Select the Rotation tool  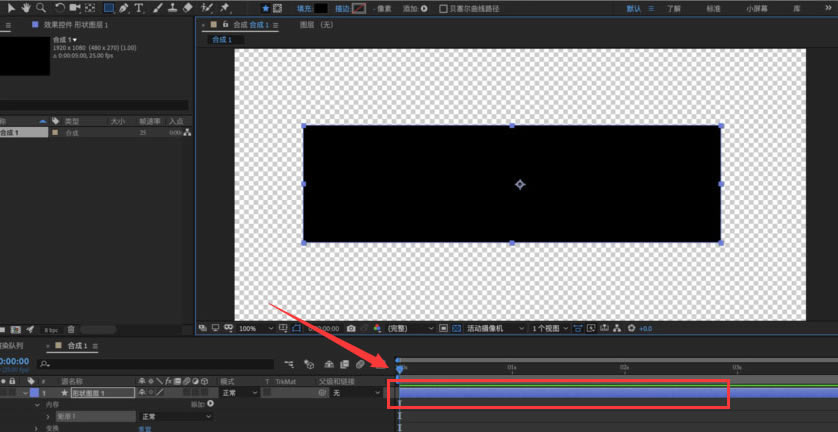60,7
